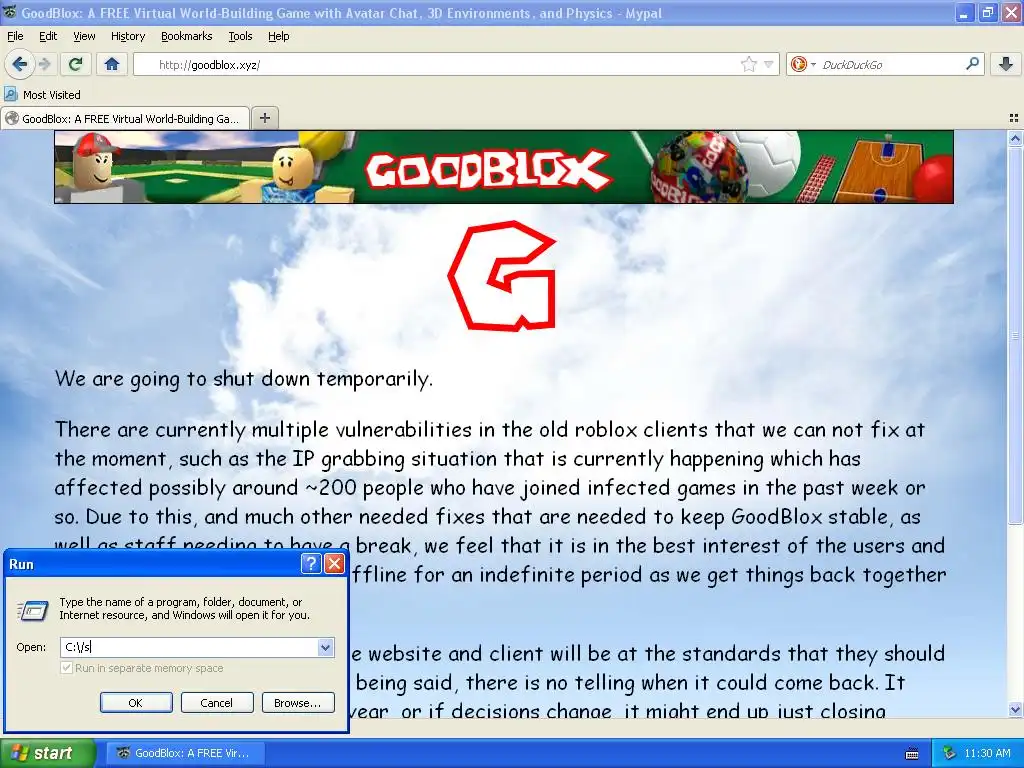Open a new tab with plus button
Viewport: 1024px width, 768px height.
(x=264, y=118)
